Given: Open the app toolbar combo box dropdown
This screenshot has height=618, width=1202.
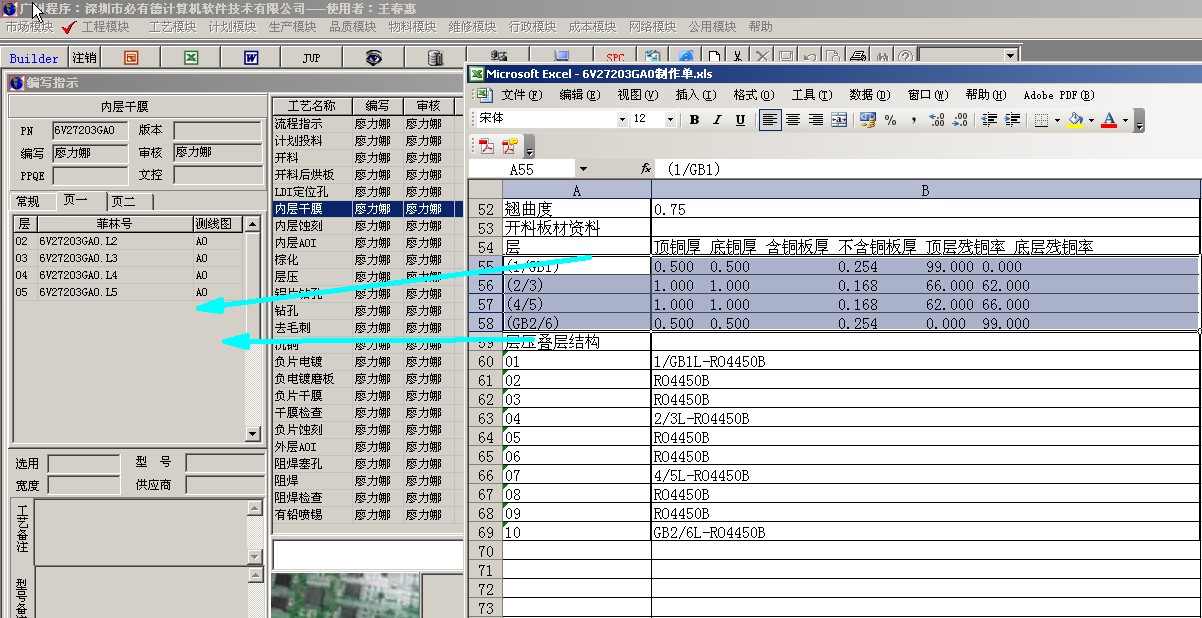Looking at the screenshot, I should (x=1010, y=57).
